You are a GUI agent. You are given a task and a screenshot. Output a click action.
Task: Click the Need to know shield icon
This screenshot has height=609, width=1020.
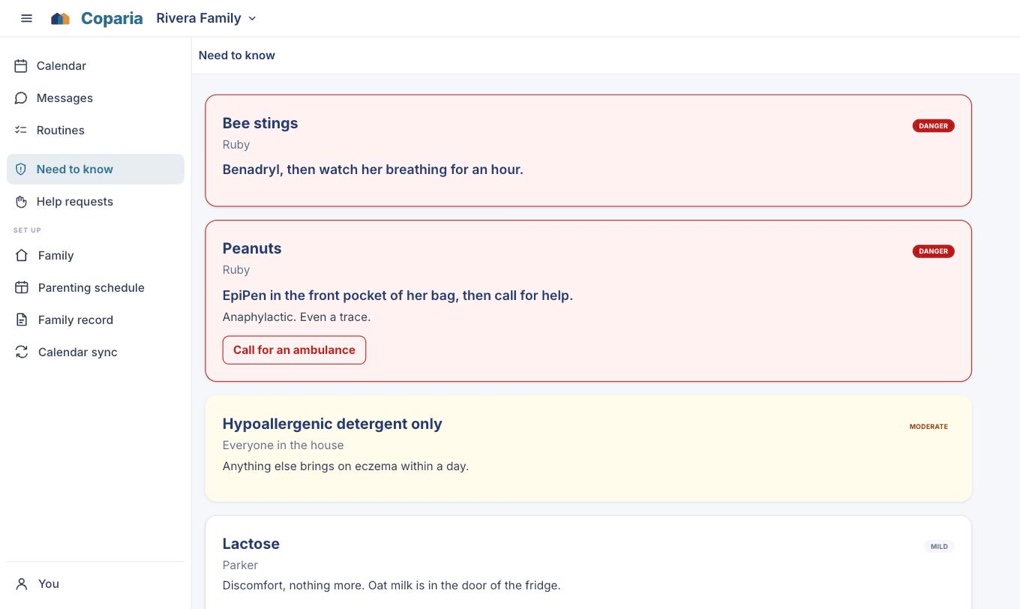point(21,169)
